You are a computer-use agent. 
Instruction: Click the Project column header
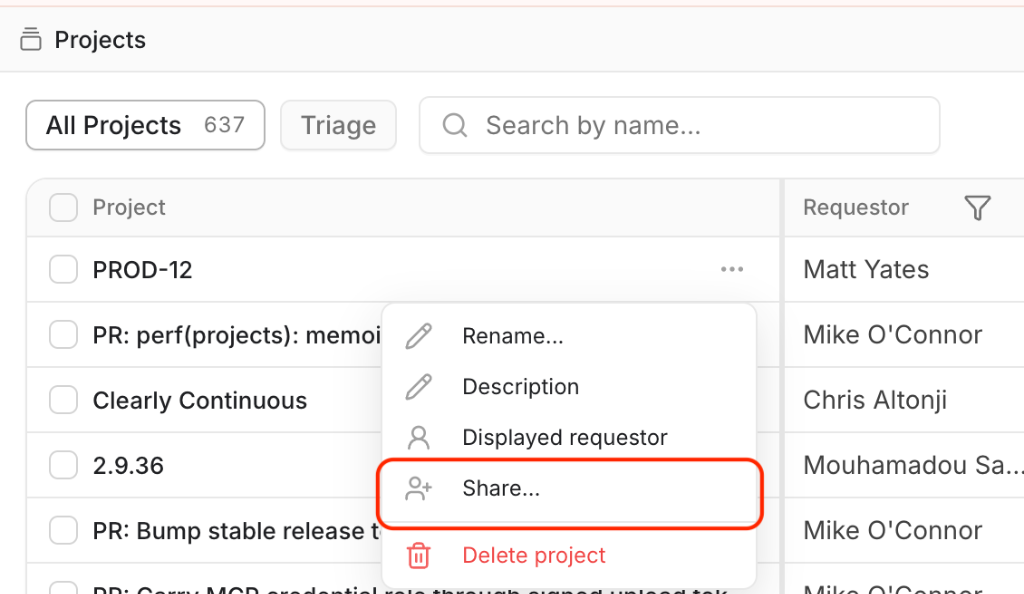(129, 208)
